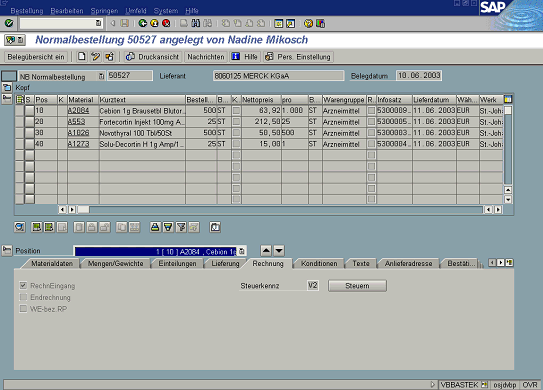Viewport: 543px width, 390px height.
Task: Toggle the K checkbox in row A553
Action: [x=236, y=122]
